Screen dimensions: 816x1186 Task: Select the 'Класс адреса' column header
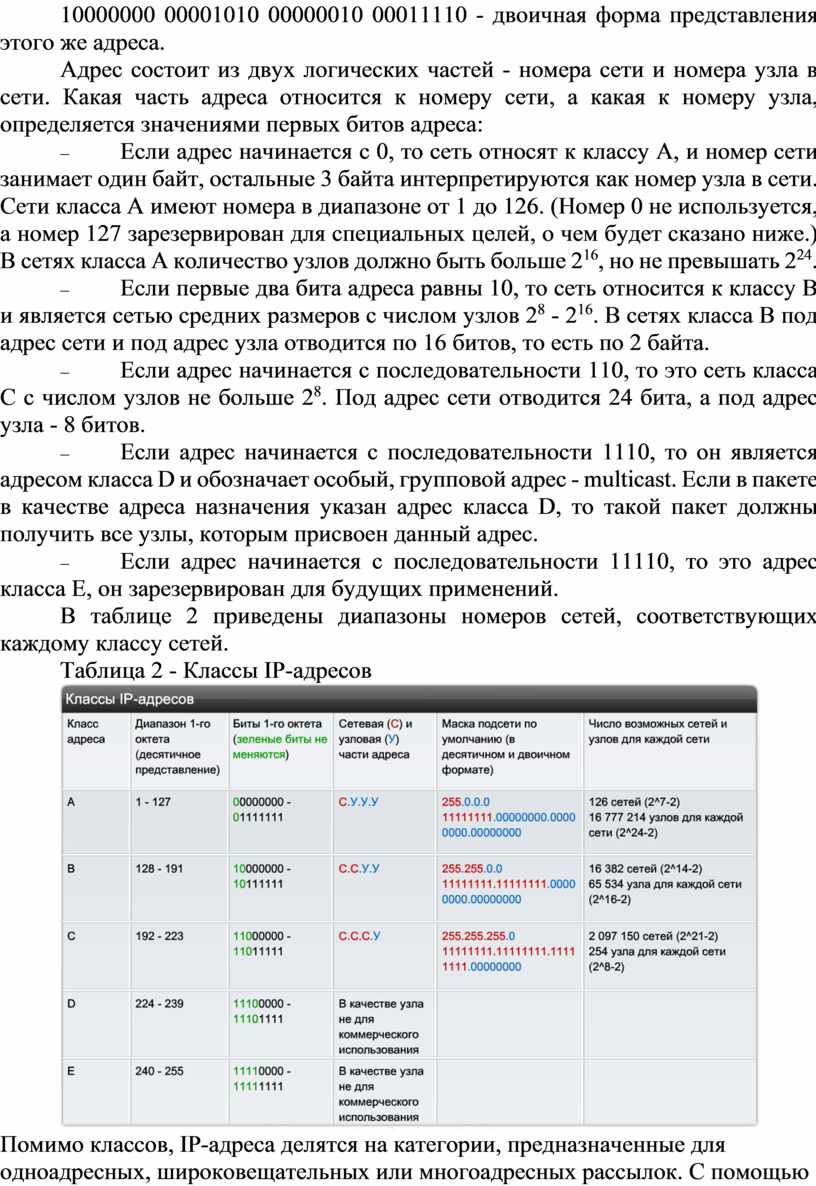(86, 731)
